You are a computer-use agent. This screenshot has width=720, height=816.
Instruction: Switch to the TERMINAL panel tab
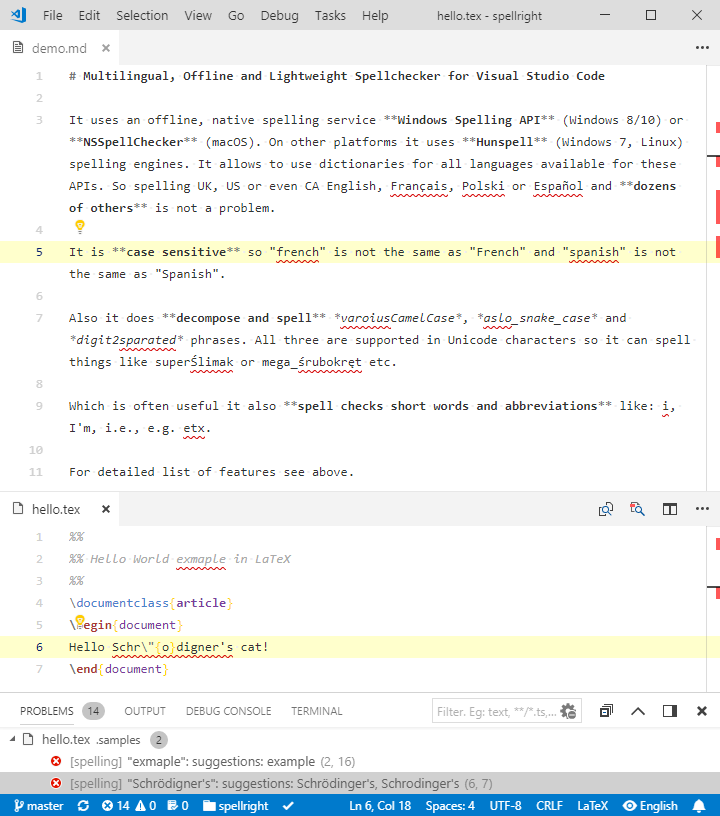pos(316,711)
